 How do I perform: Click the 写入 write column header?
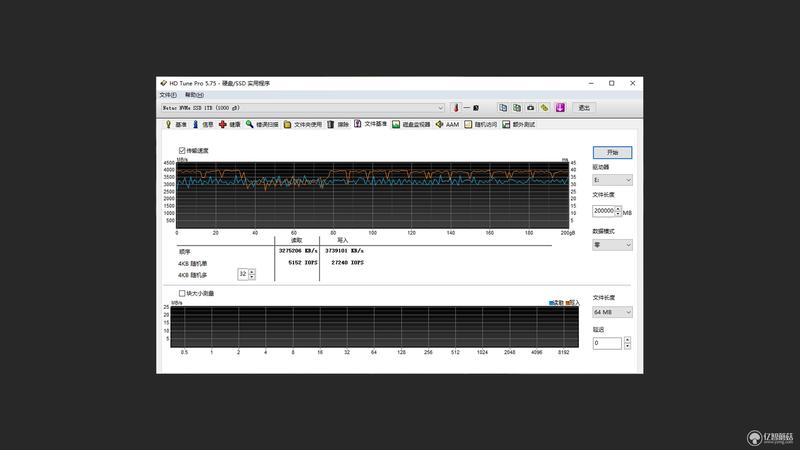pyautogui.click(x=342, y=240)
